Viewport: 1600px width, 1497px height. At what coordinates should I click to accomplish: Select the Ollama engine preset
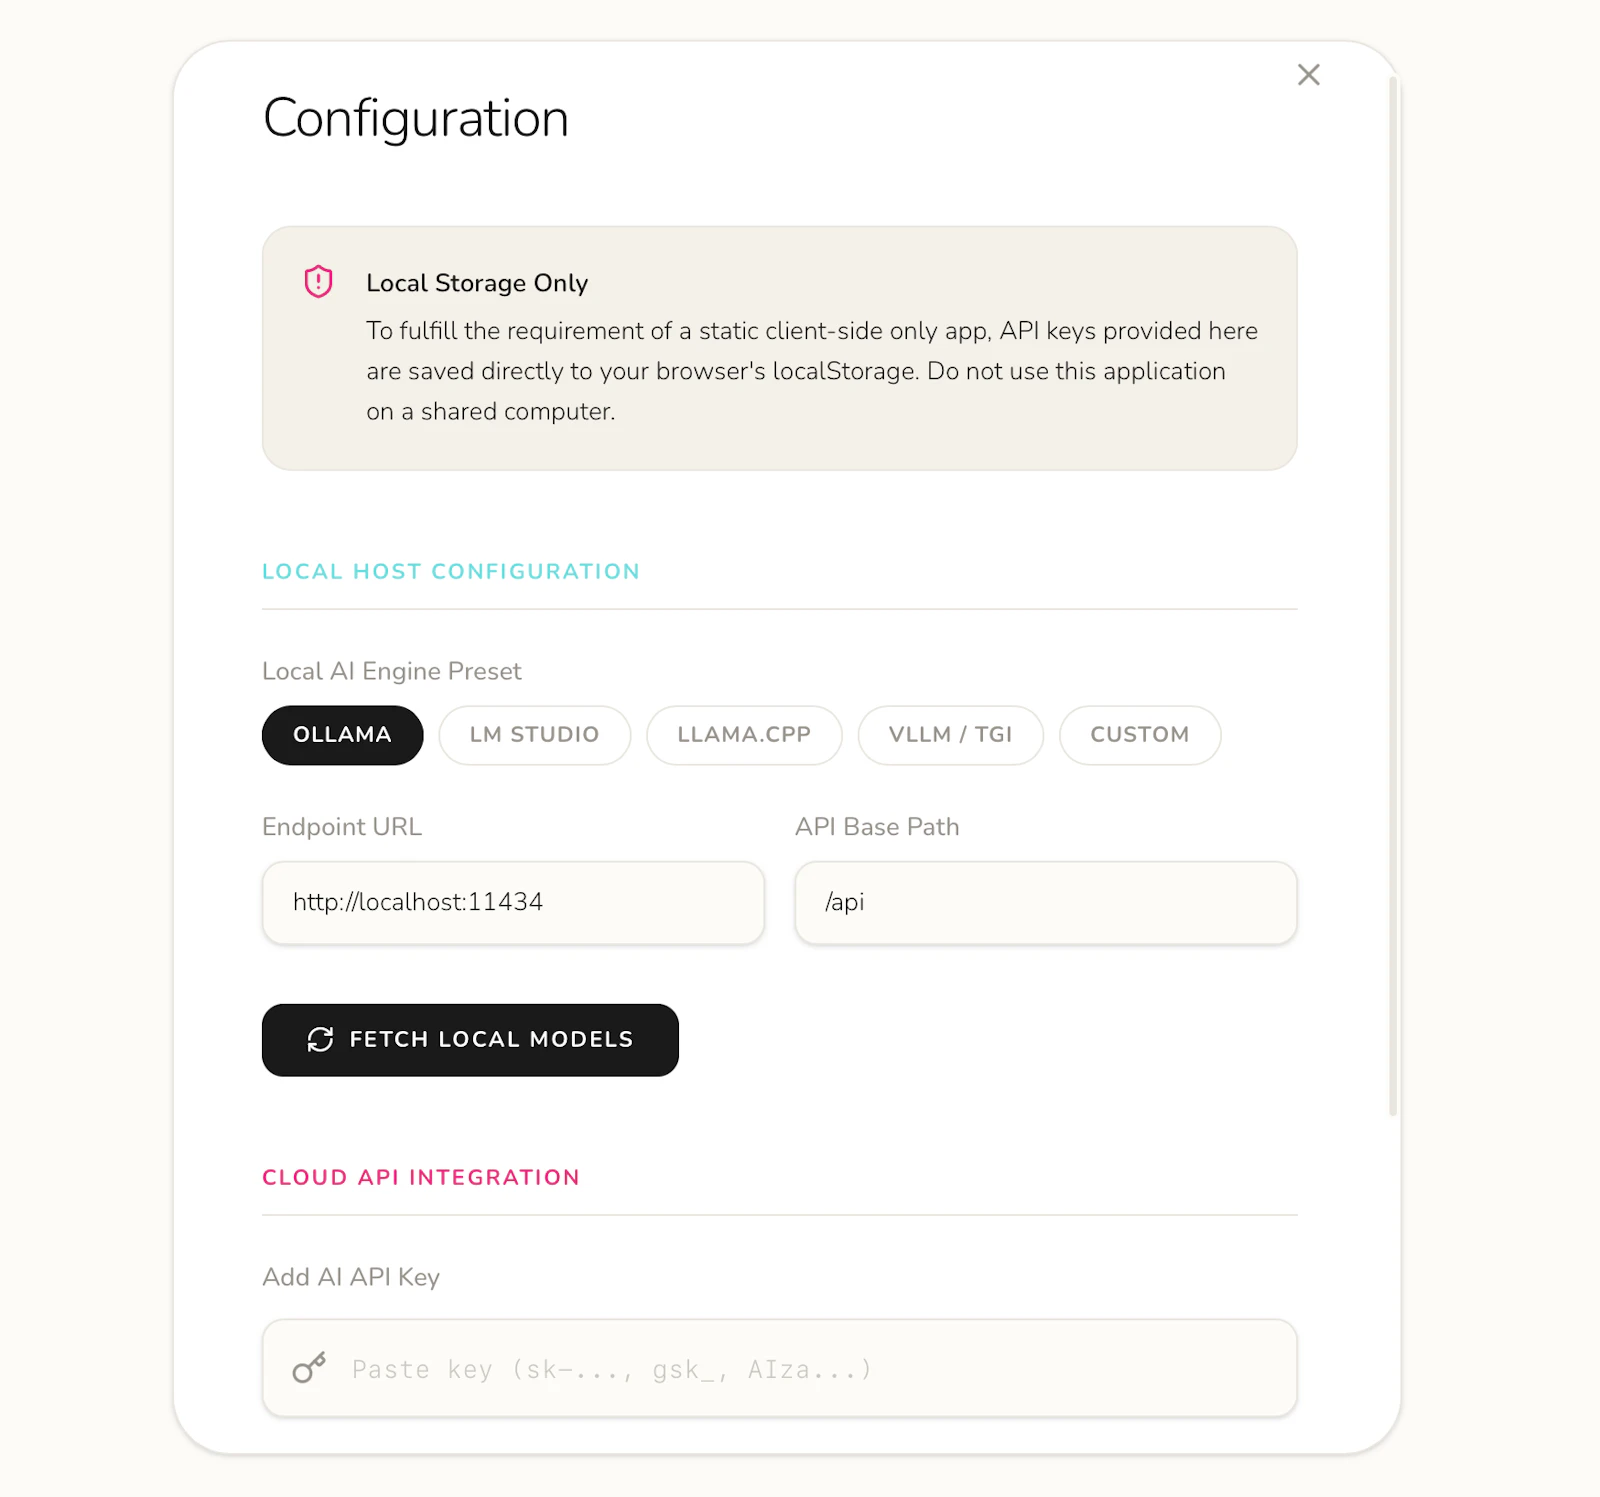coord(342,735)
